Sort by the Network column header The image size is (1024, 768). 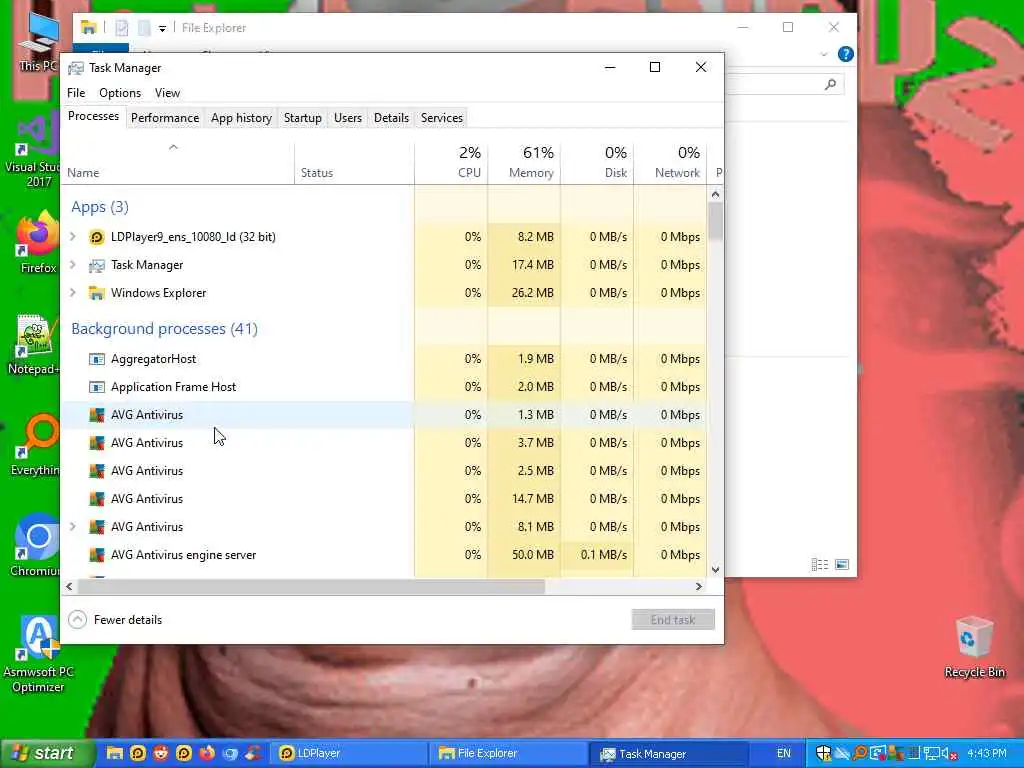click(670, 163)
